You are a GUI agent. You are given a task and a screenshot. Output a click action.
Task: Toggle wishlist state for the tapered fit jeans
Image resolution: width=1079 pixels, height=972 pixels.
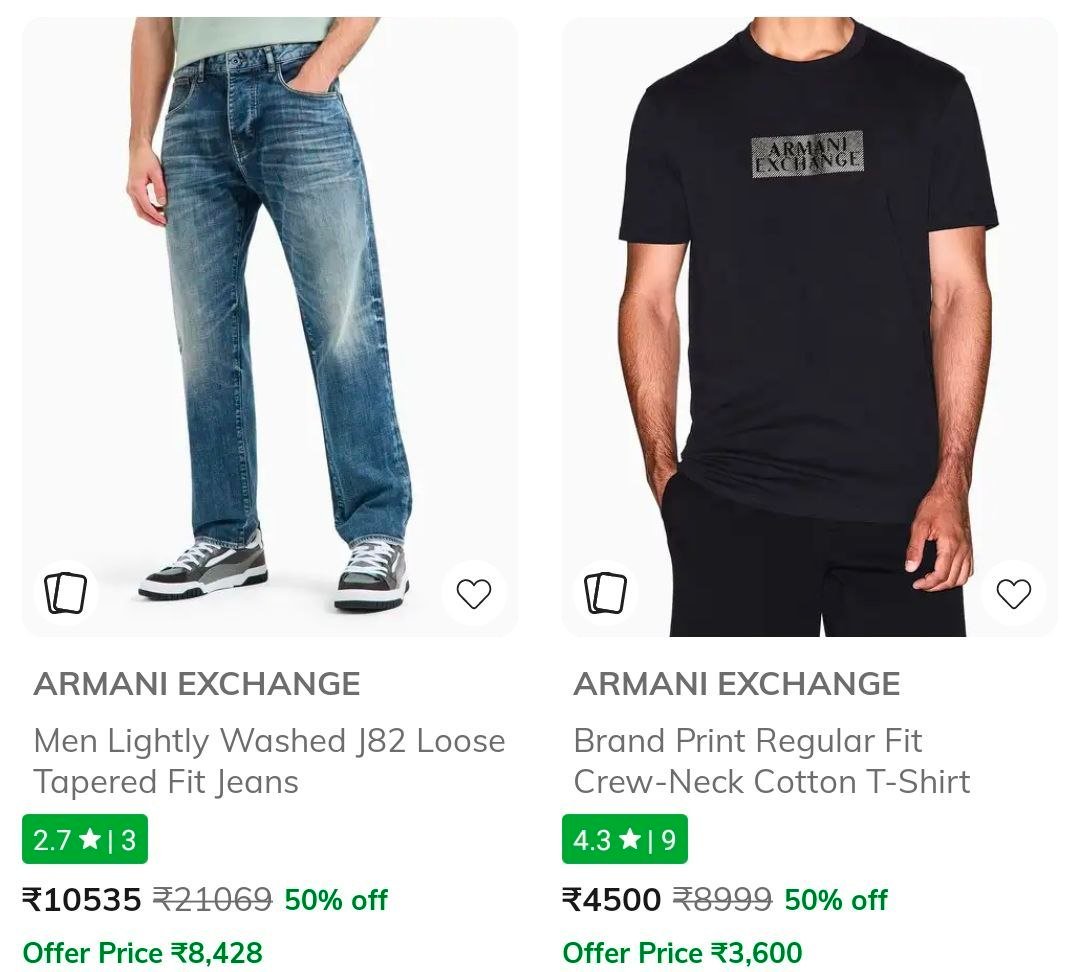coord(474,592)
